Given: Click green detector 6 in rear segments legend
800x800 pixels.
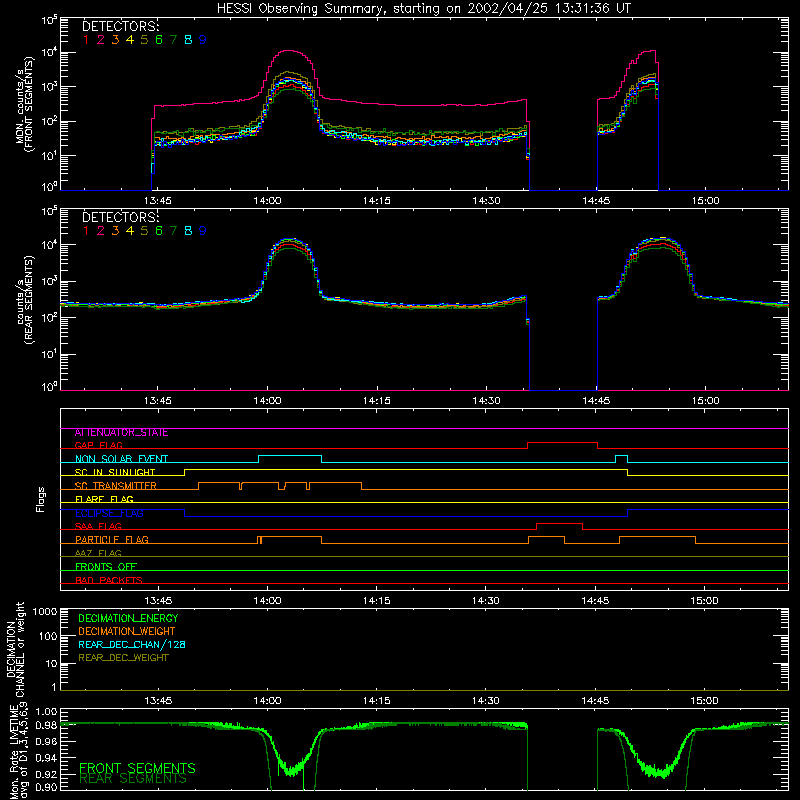Looking at the screenshot, I should coord(159,231).
